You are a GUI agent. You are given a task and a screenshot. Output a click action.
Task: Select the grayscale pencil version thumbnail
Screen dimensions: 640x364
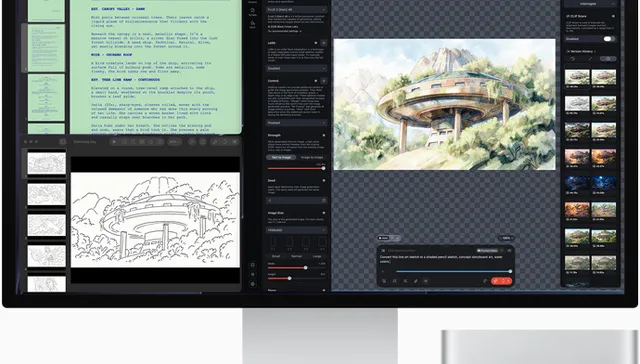(x=577, y=104)
